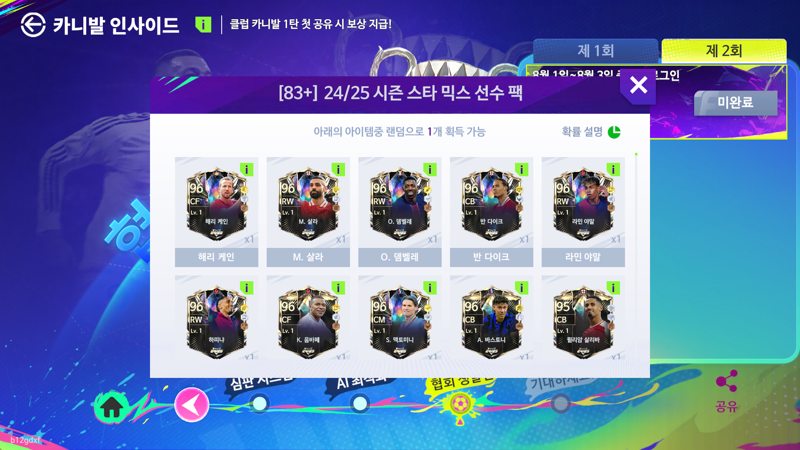Select the 제 2회 tab

(724, 51)
